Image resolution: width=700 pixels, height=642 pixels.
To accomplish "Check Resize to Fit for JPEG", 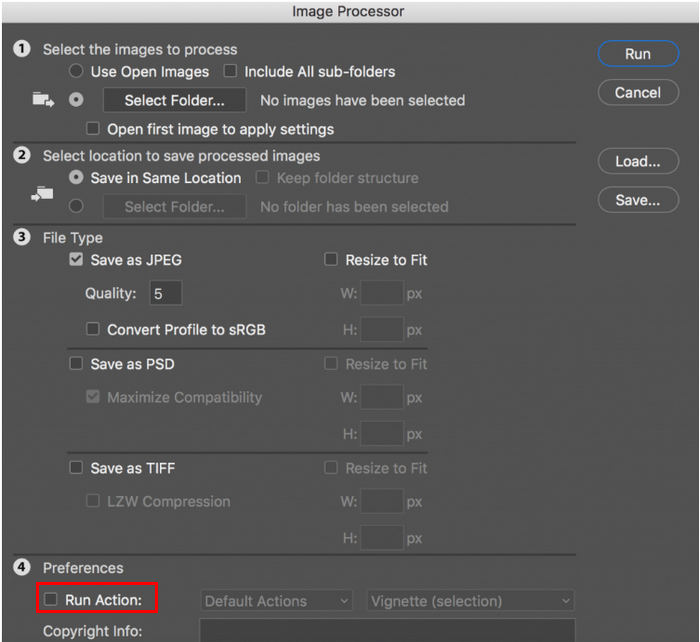I will 330,259.
